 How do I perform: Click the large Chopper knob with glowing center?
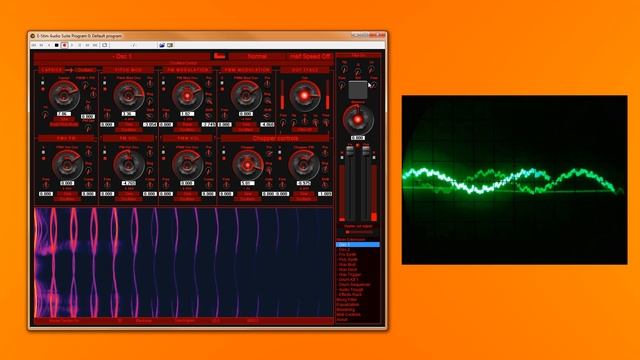[x=247, y=165]
